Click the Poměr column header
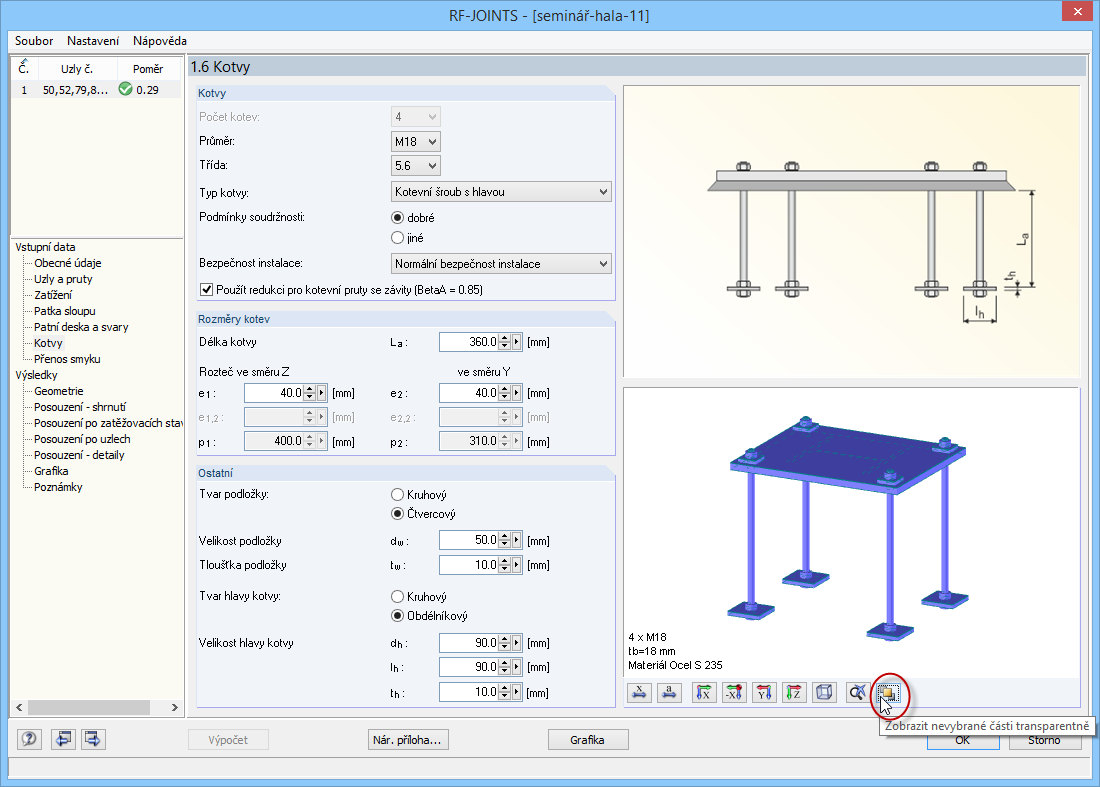The image size is (1100, 787). (x=148, y=69)
